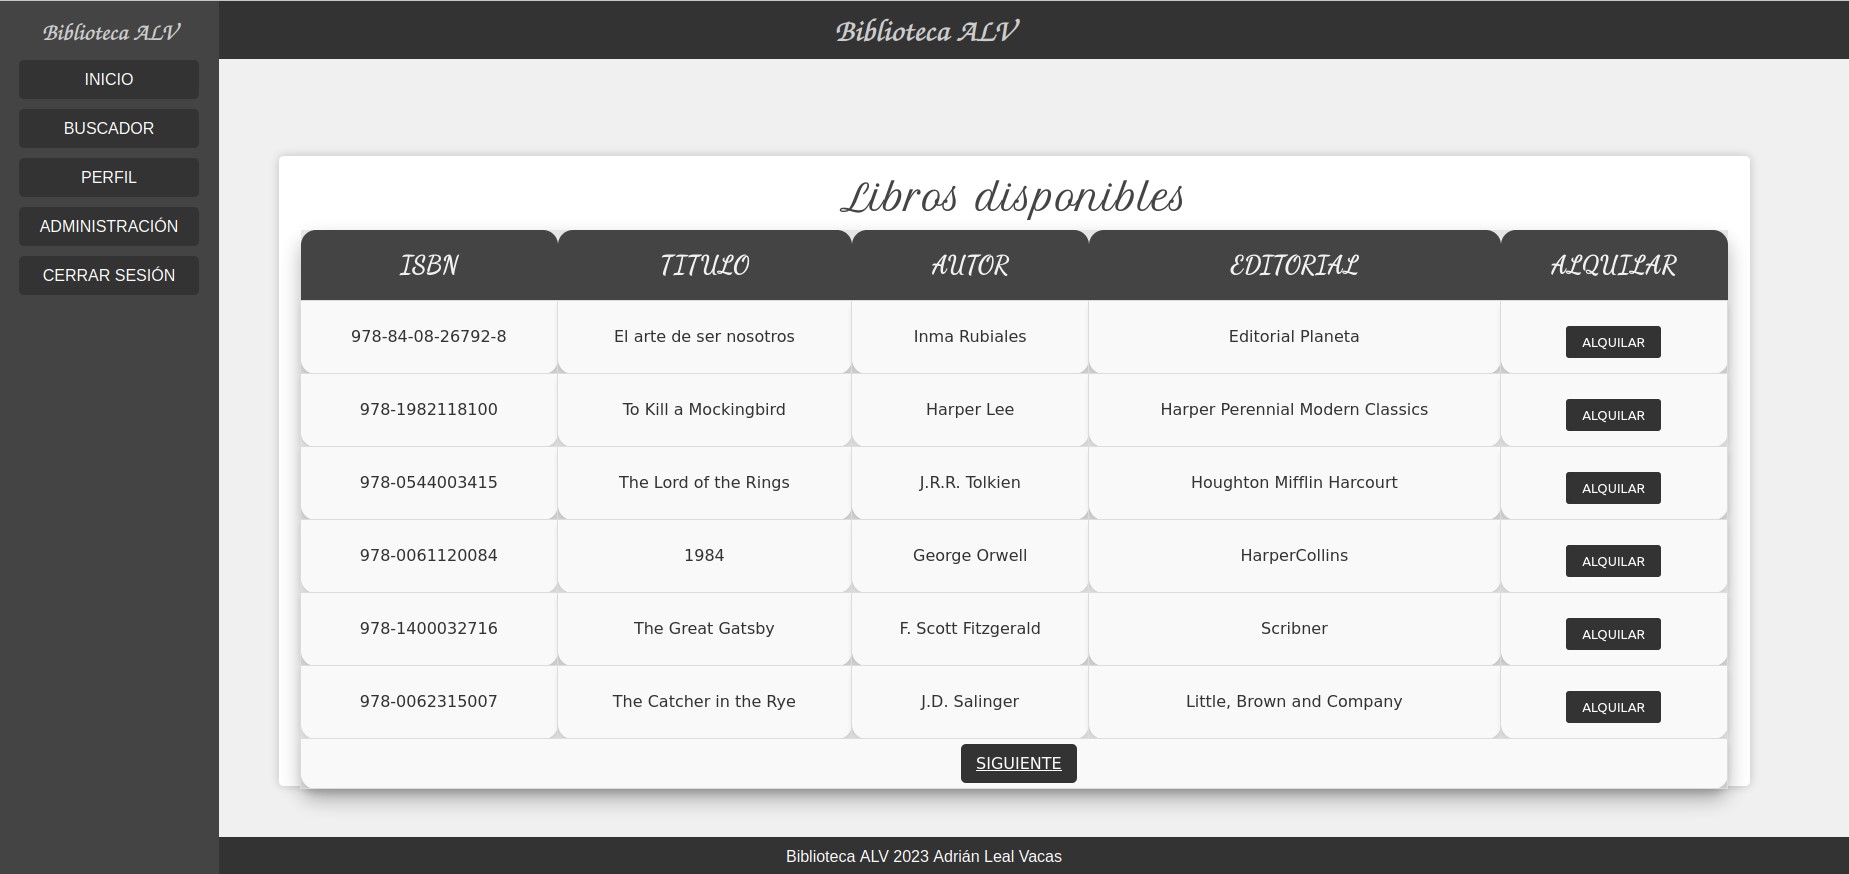Click author J.R.R. Tolkien
The height and width of the screenshot is (874, 1849).
pyautogui.click(x=970, y=482)
